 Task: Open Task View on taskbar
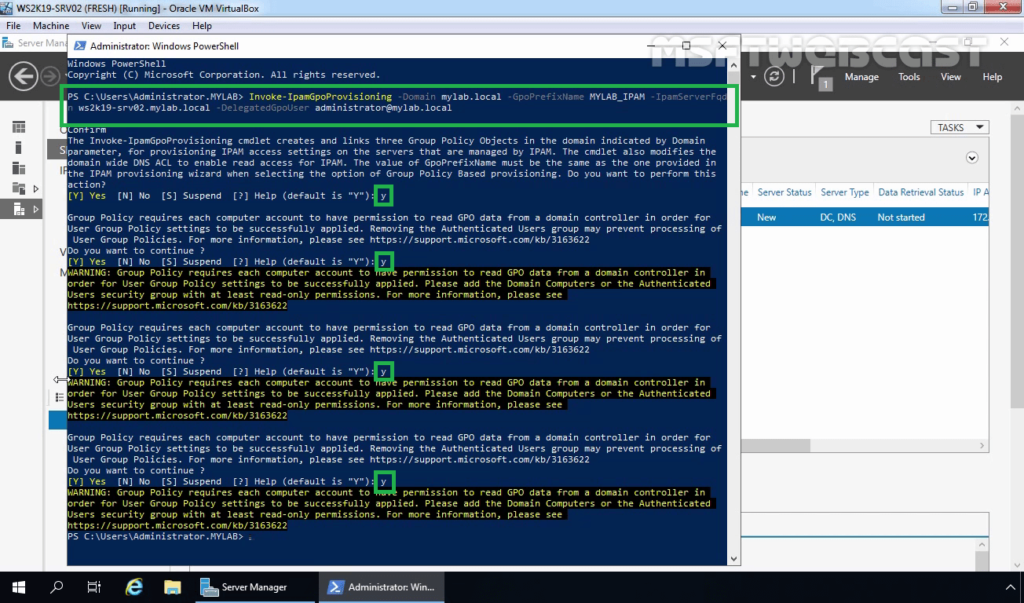pos(94,587)
